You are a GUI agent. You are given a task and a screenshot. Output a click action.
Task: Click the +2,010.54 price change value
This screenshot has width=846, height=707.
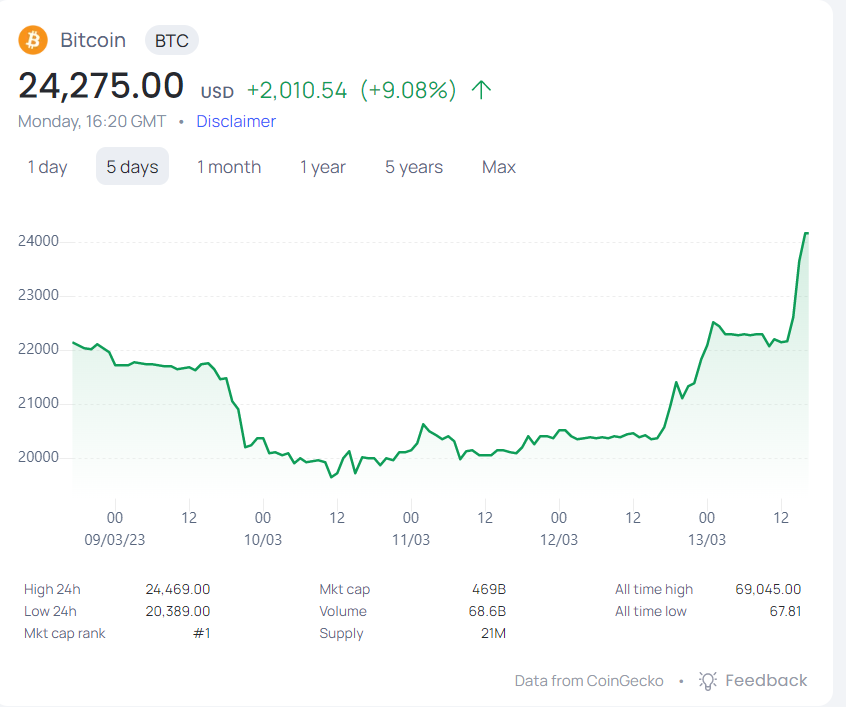(x=297, y=90)
